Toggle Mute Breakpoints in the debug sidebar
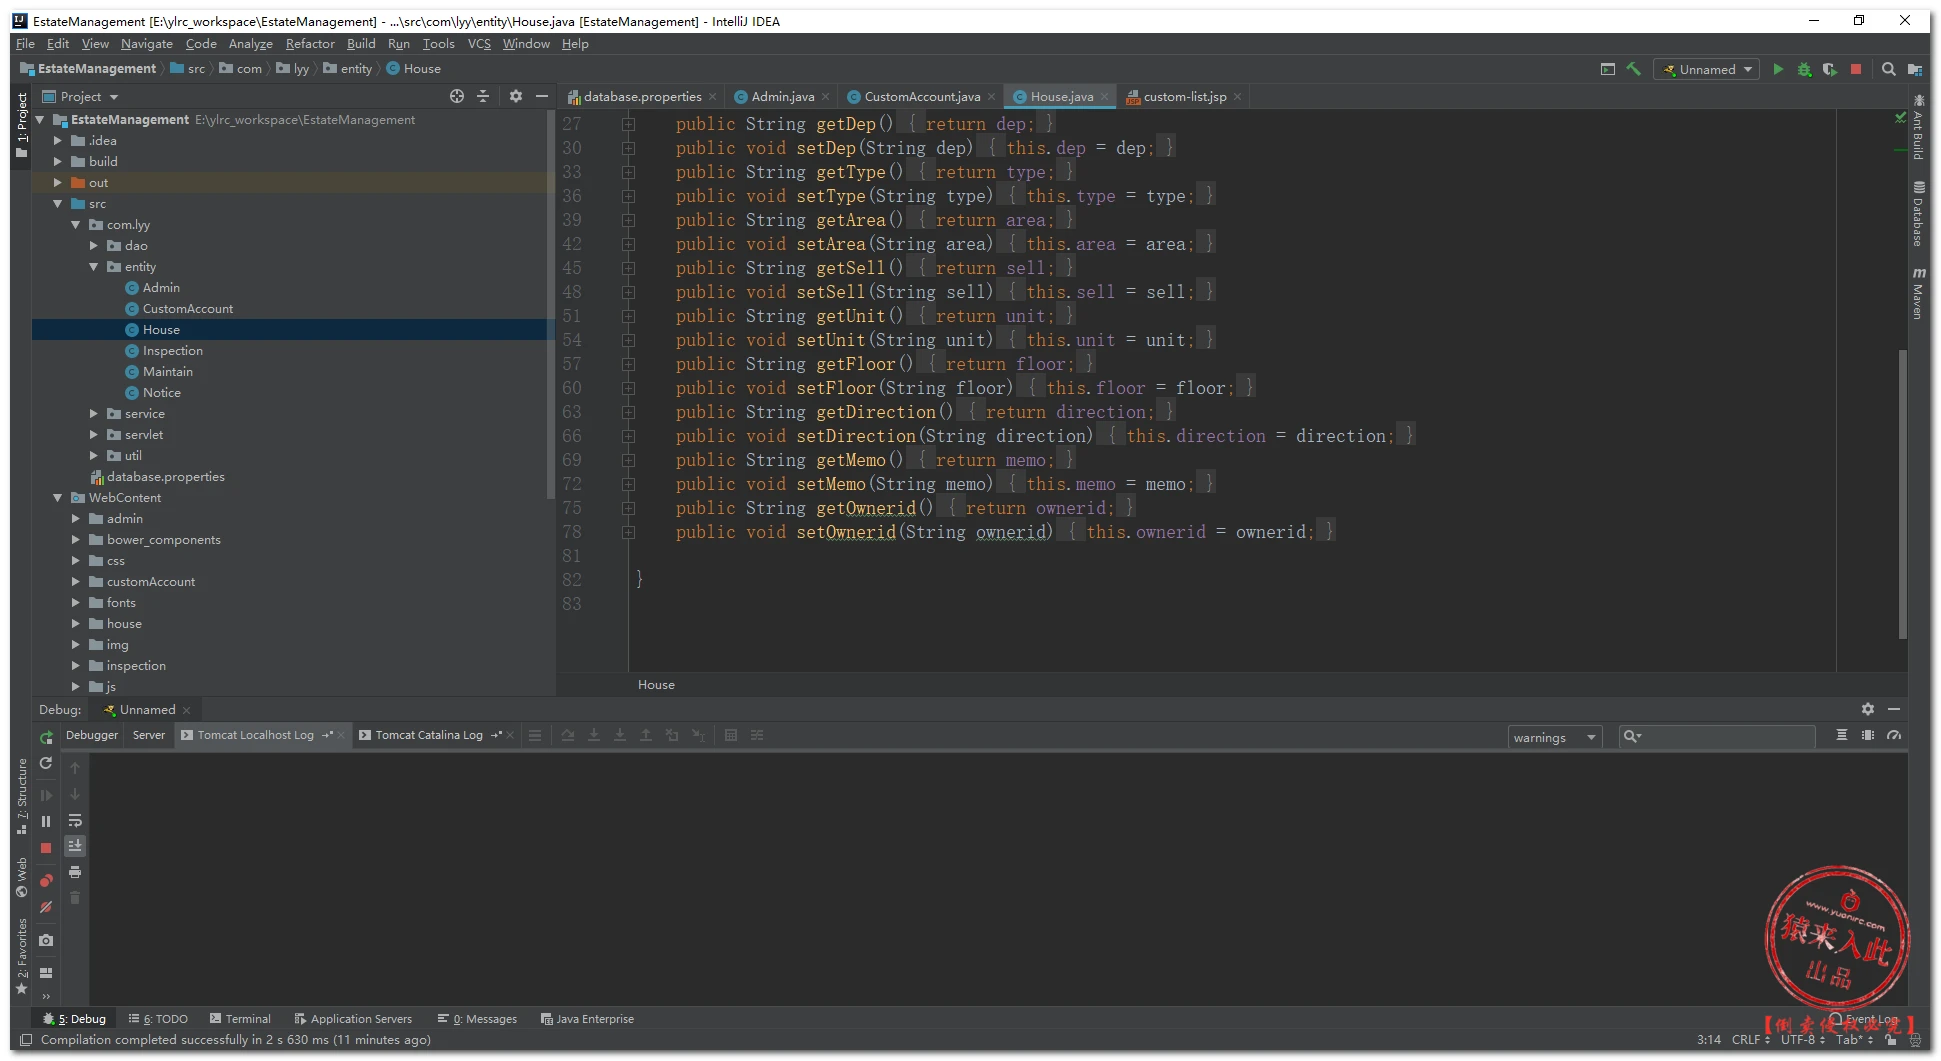The image size is (1941, 1061). pos(46,907)
